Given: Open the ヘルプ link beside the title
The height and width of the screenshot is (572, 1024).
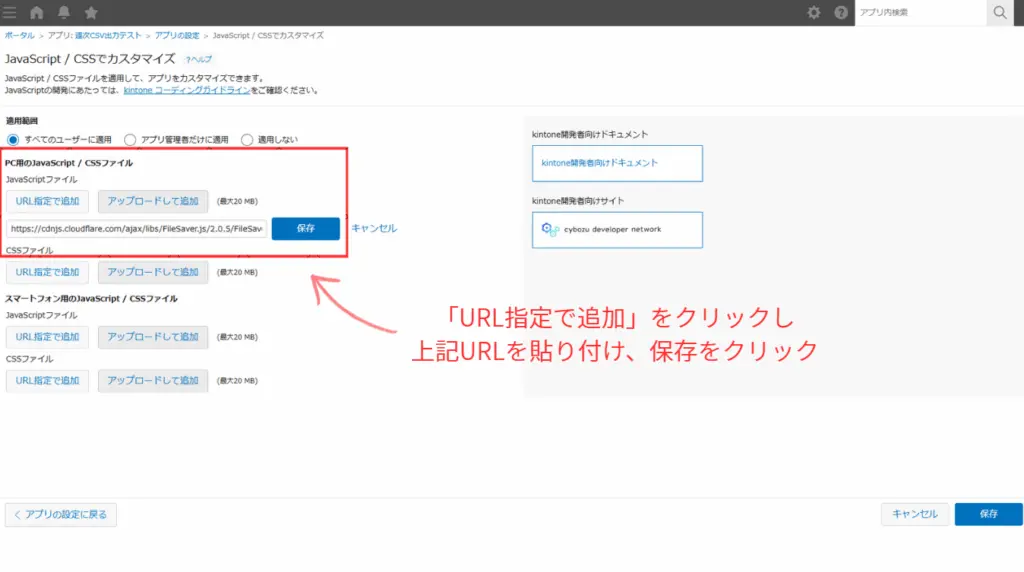Looking at the screenshot, I should (x=199, y=59).
